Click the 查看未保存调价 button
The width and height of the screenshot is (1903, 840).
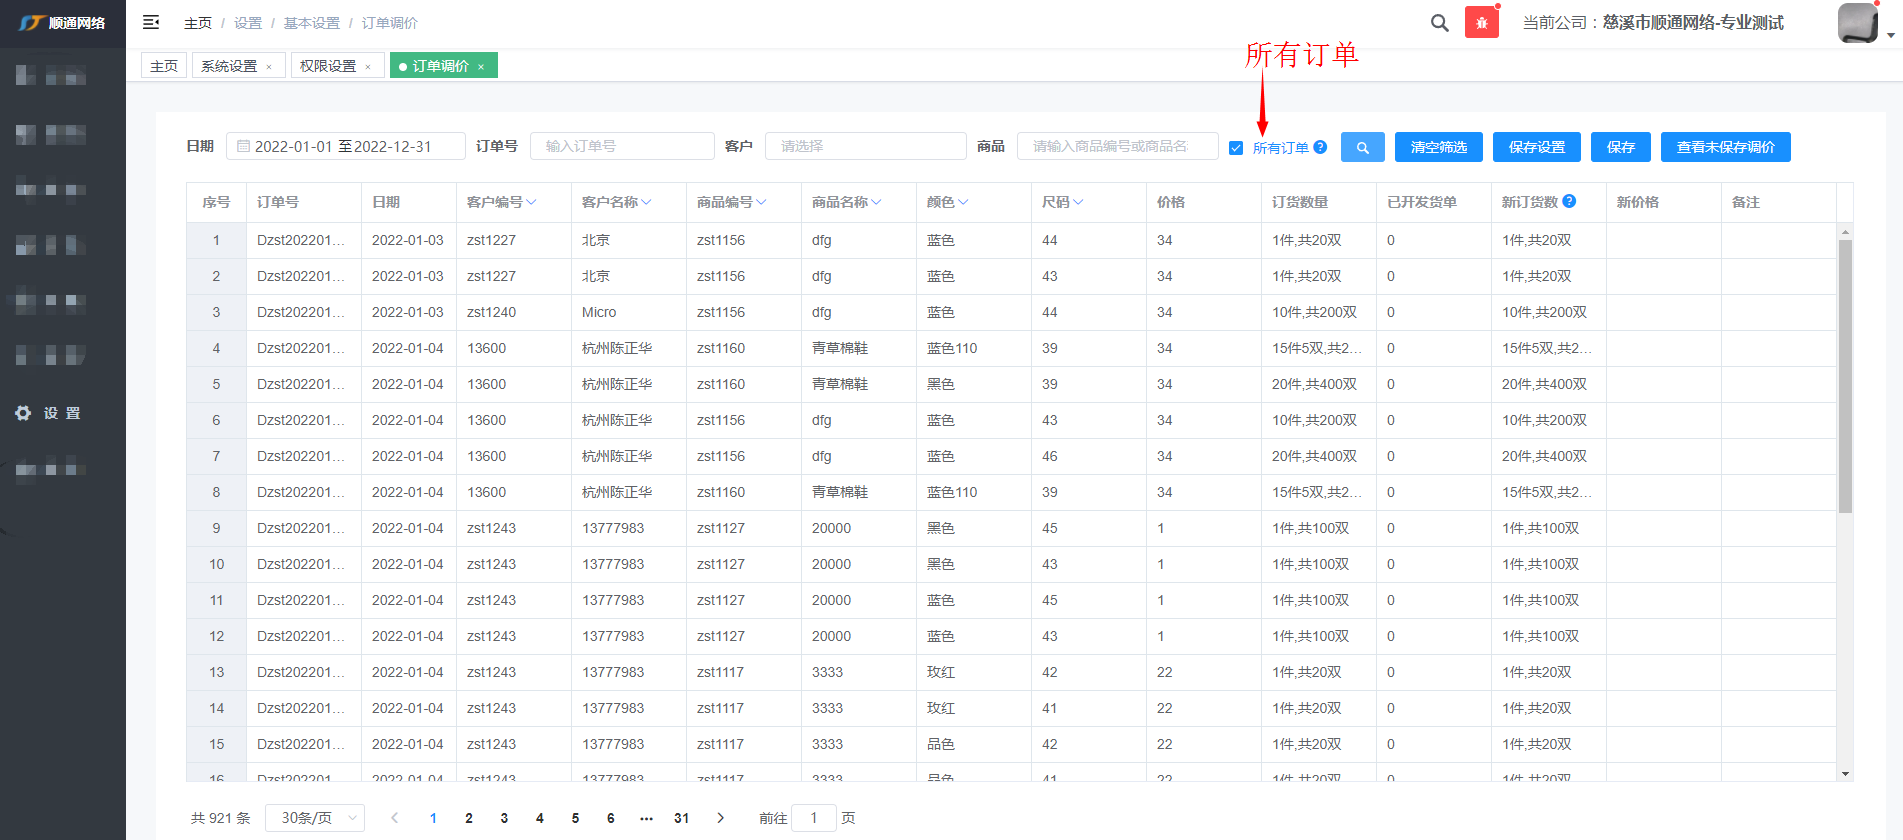(x=1725, y=147)
